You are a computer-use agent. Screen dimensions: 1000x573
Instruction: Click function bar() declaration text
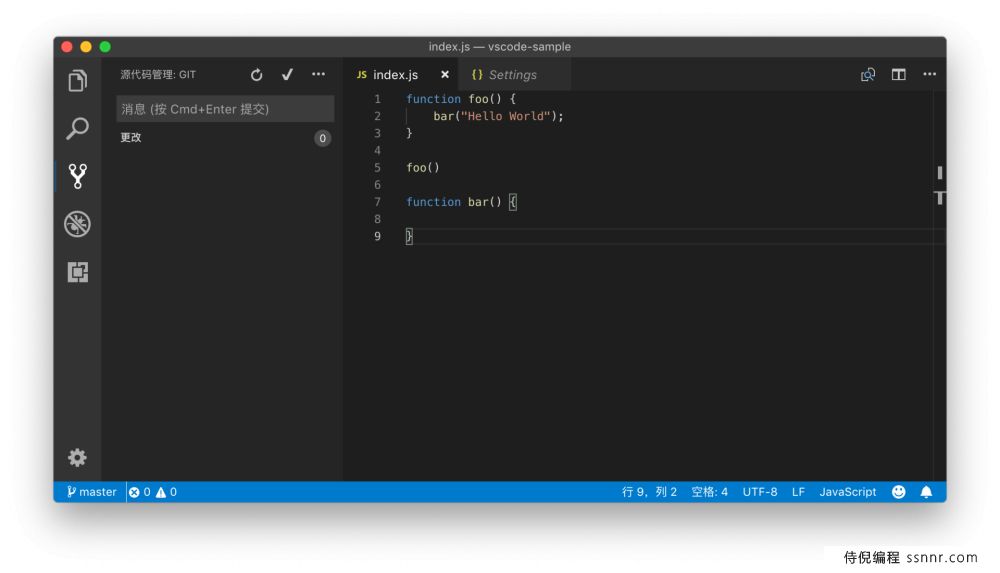pos(453,202)
